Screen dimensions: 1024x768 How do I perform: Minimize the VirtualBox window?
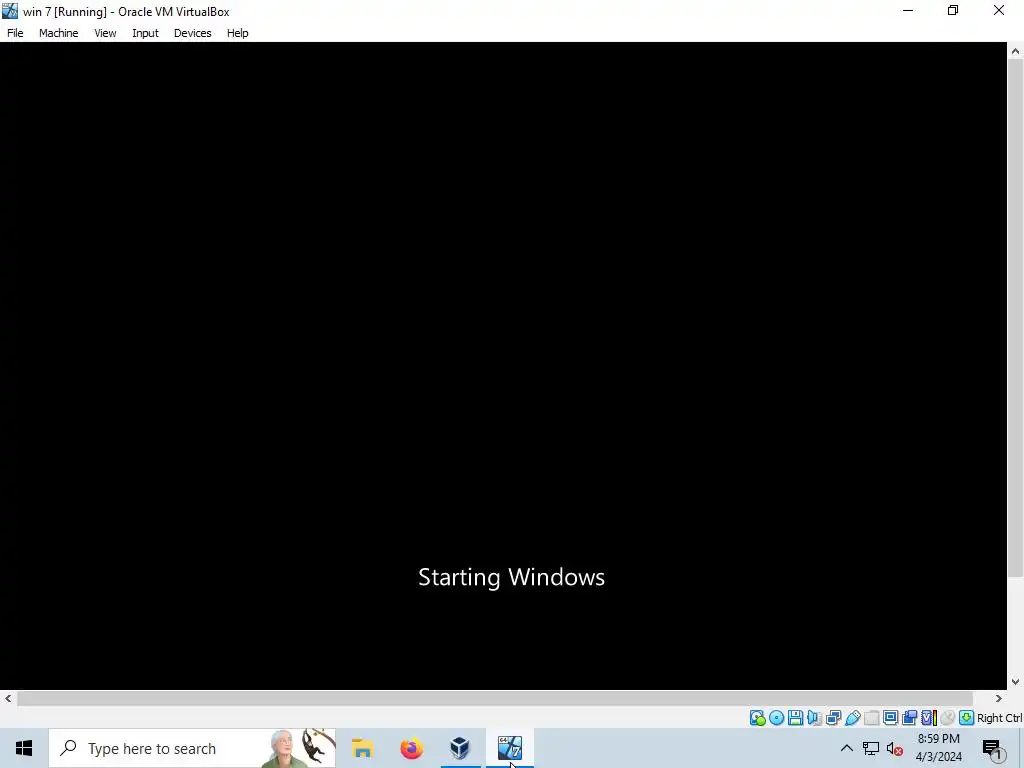[908, 10]
